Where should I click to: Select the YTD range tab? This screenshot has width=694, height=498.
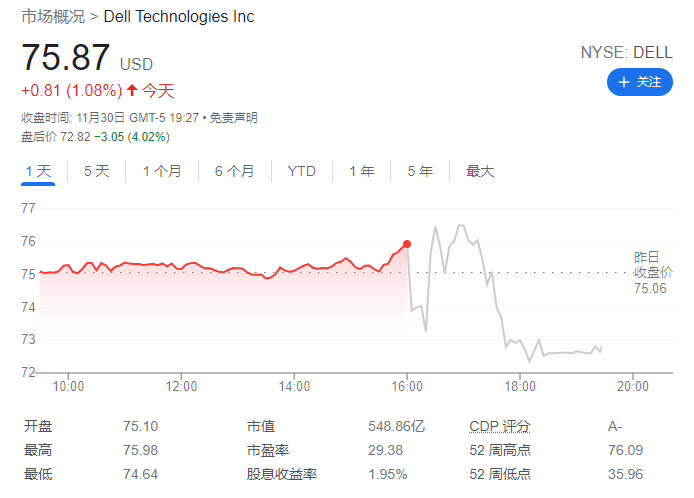tap(301, 171)
